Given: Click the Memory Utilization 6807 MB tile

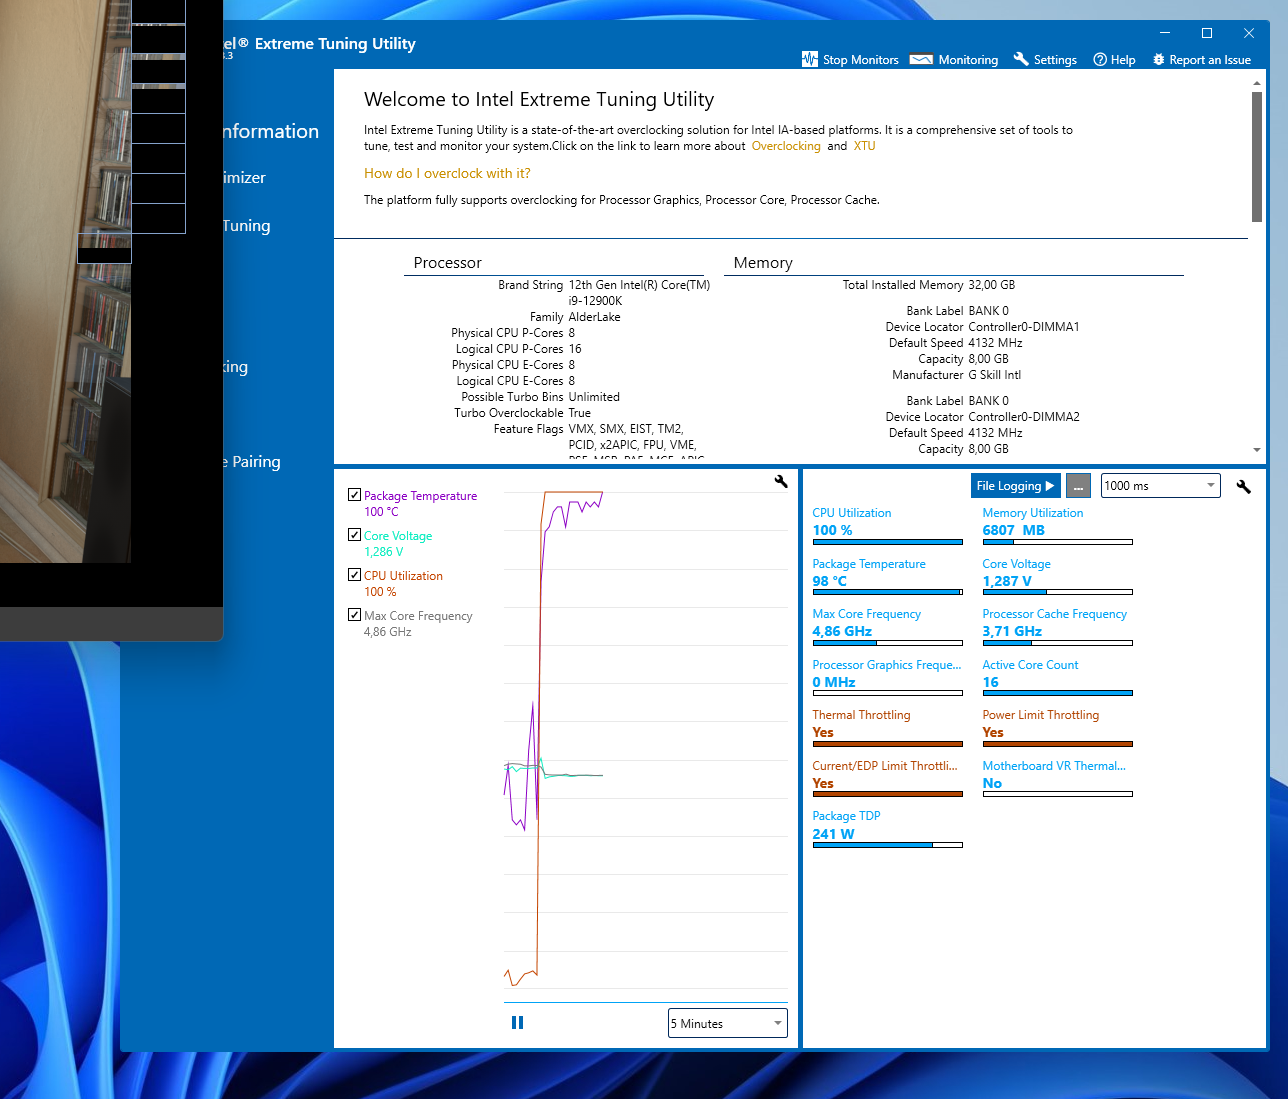Looking at the screenshot, I should pos(1057,525).
